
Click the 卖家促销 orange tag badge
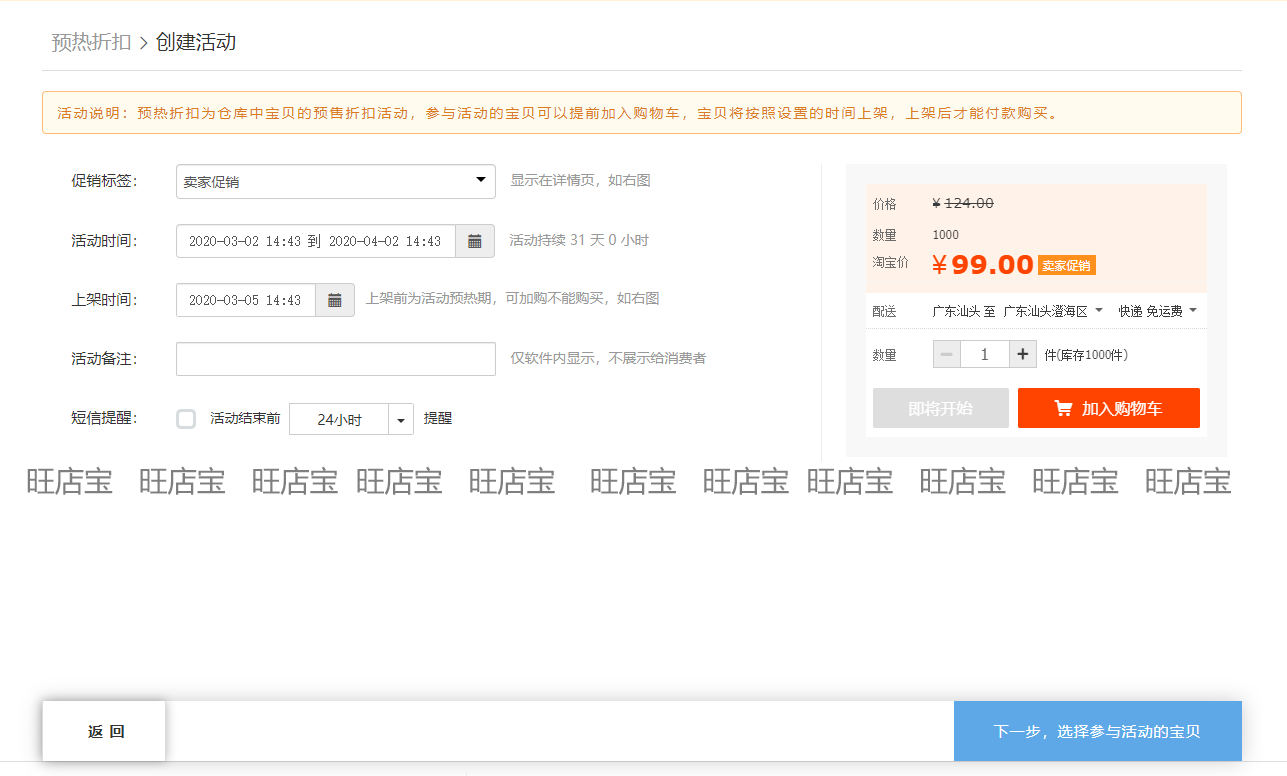point(1067,265)
